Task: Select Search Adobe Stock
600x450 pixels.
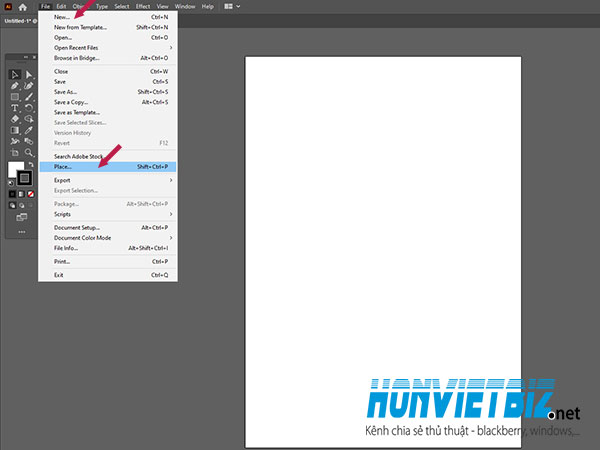Action: [108, 157]
